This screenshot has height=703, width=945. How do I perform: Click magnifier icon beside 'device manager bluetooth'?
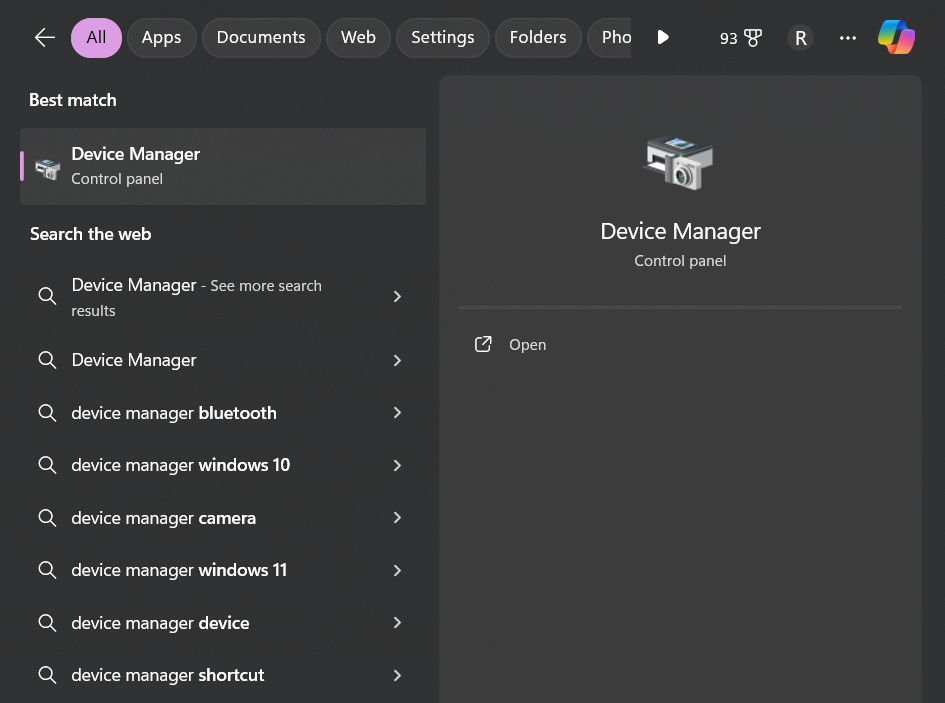(47, 413)
